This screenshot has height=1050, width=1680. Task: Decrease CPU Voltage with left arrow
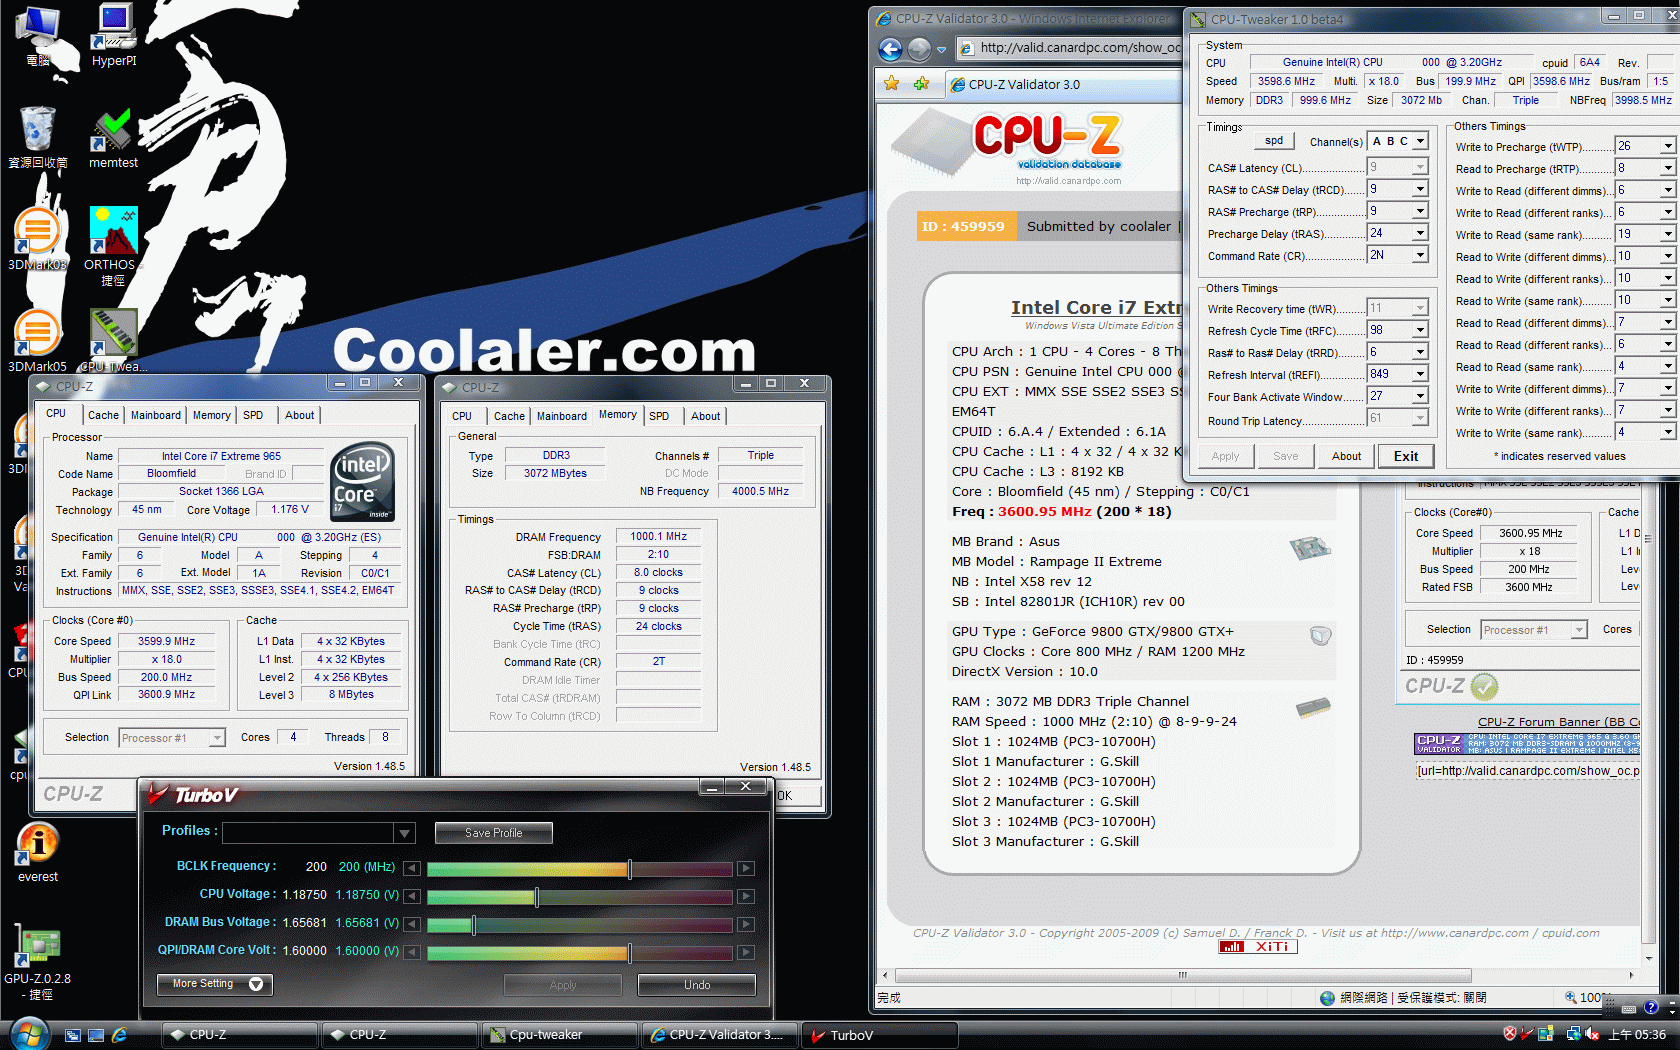(x=411, y=897)
